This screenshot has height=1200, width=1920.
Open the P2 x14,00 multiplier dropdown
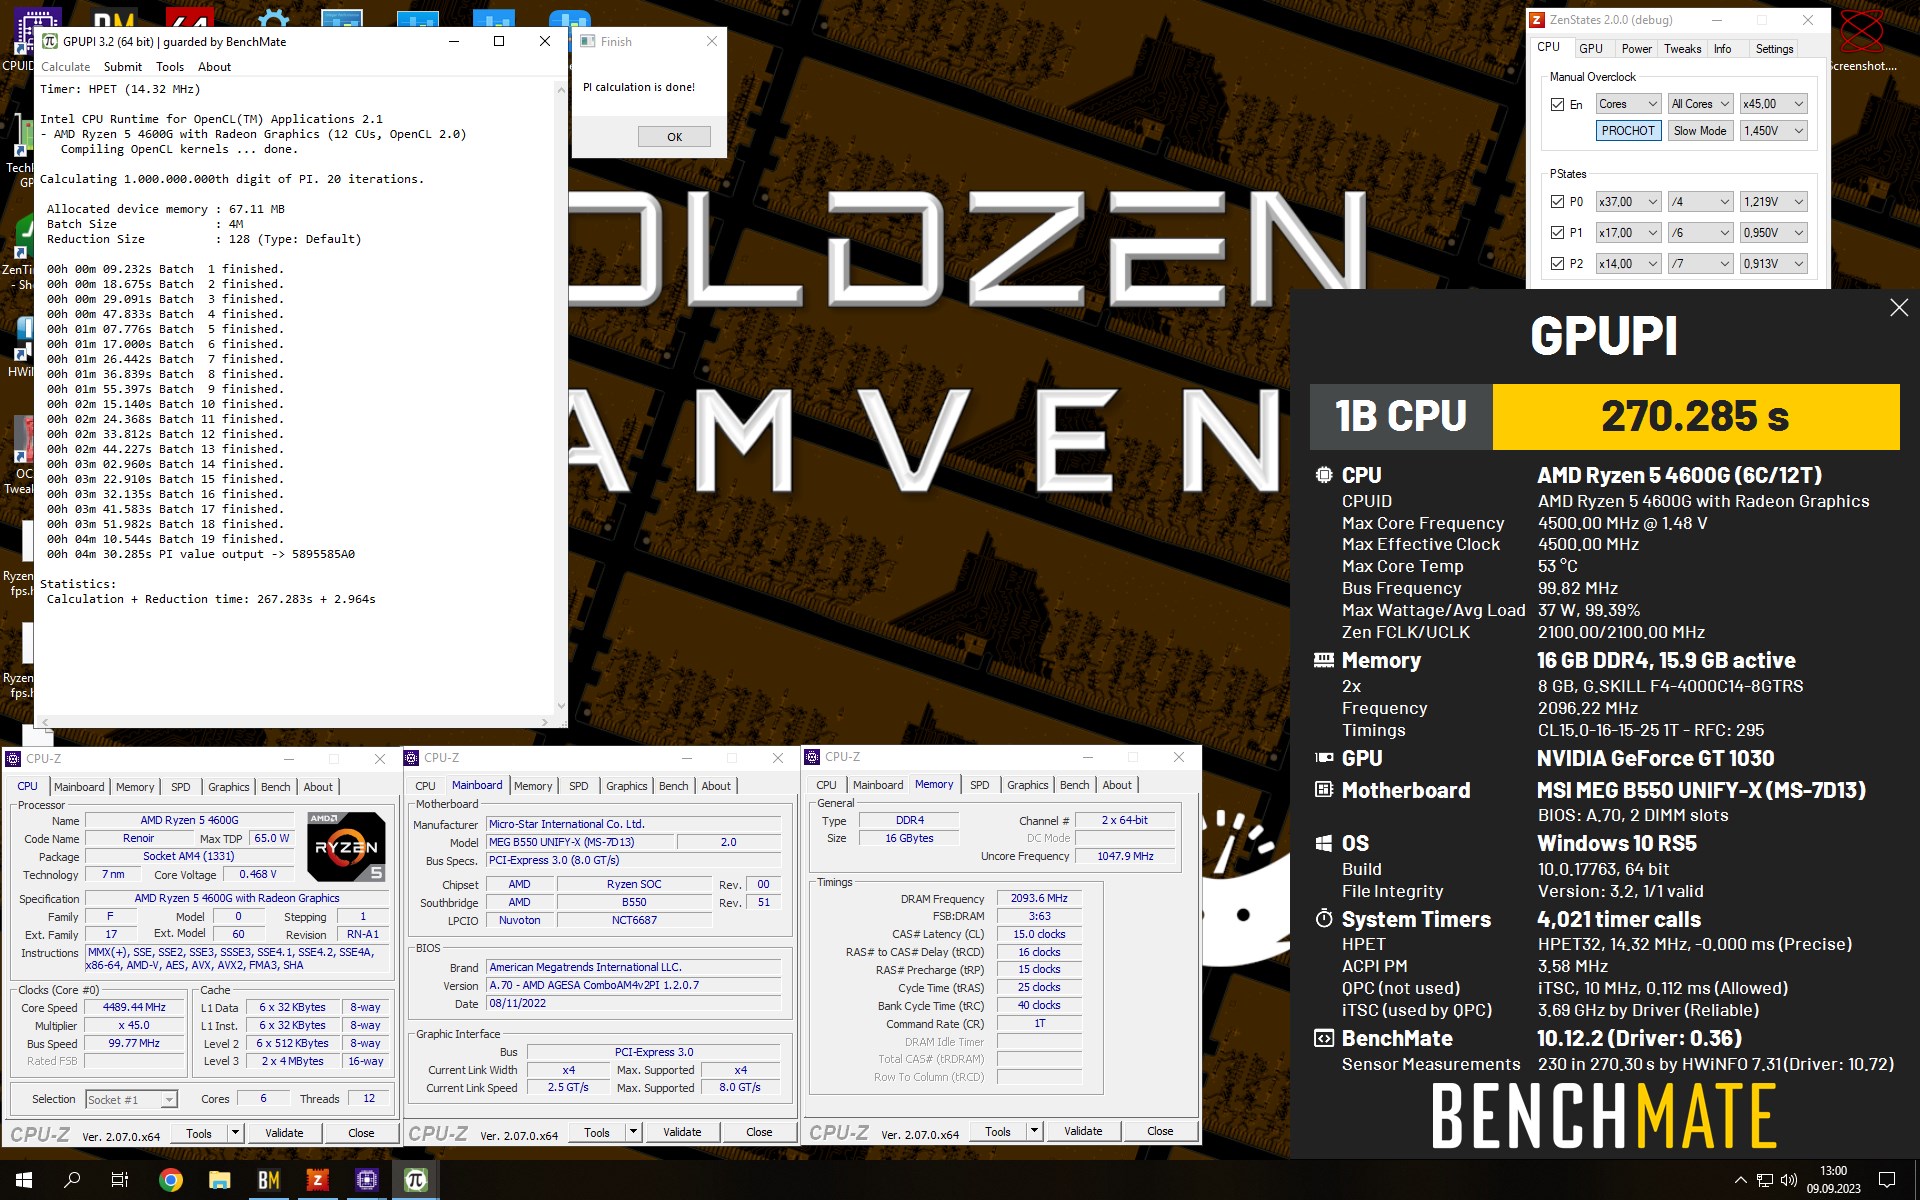tap(1628, 264)
